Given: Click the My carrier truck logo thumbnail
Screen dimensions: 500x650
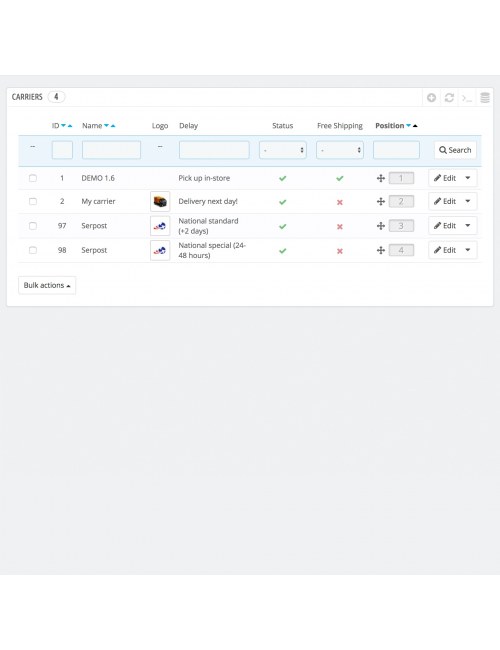Looking at the screenshot, I should click(x=160, y=202).
